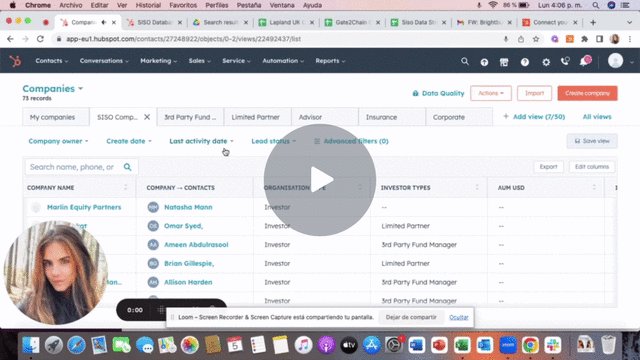Screen dimensions: 640x360
Task: Open the Last activity date filter dropdown
Action: click(201, 141)
